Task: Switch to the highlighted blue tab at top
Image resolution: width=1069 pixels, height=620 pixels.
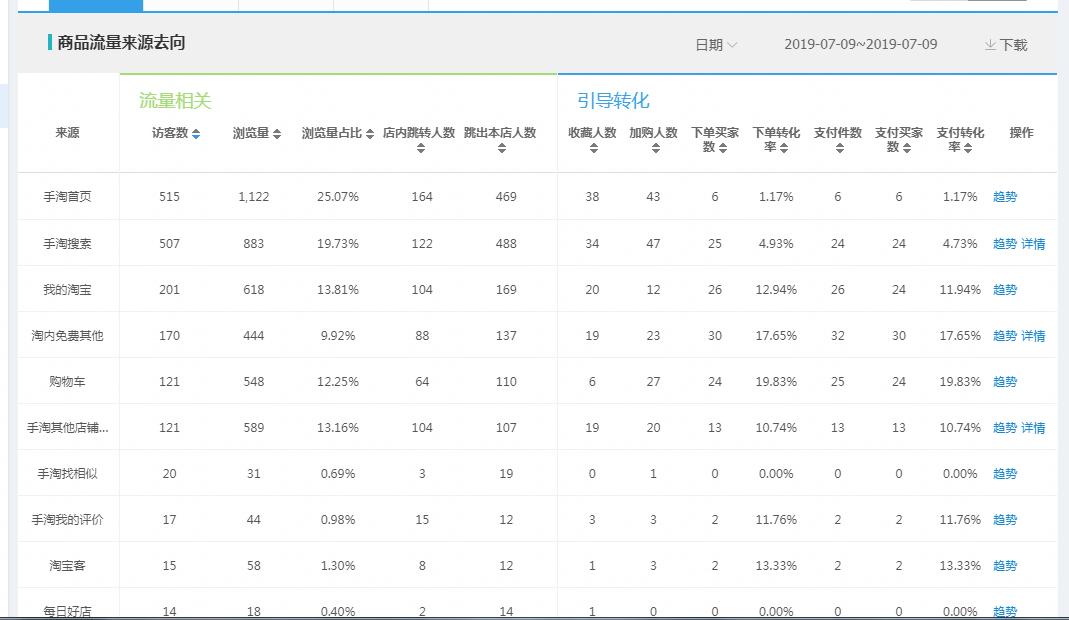Action: (95, 4)
